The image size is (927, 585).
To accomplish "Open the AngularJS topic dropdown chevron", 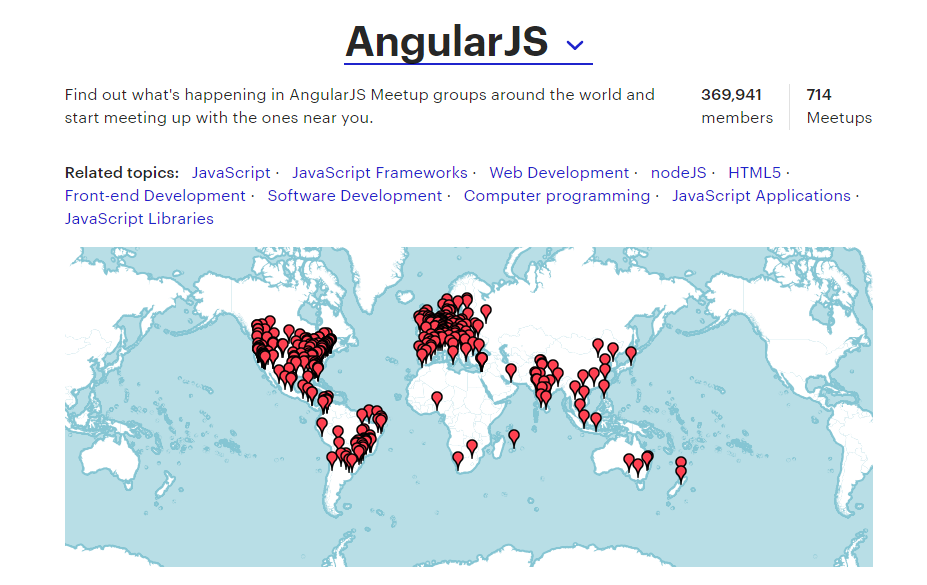I will coord(575,45).
